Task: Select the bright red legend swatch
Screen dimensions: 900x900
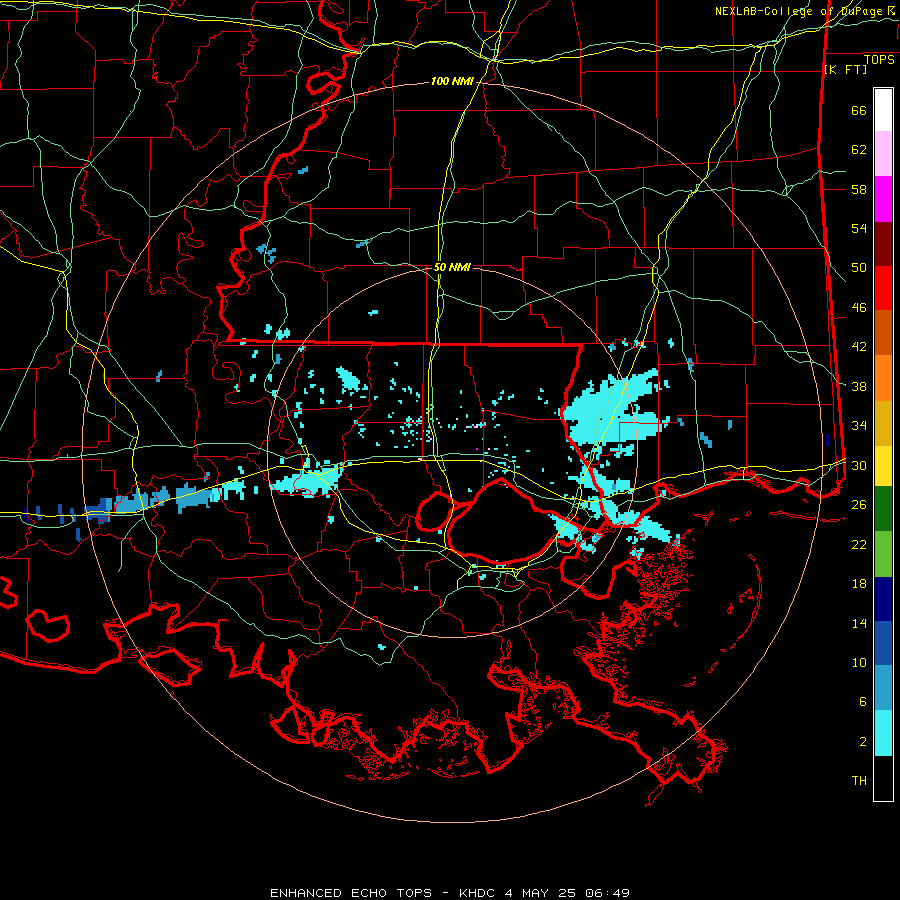Action: [x=883, y=288]
